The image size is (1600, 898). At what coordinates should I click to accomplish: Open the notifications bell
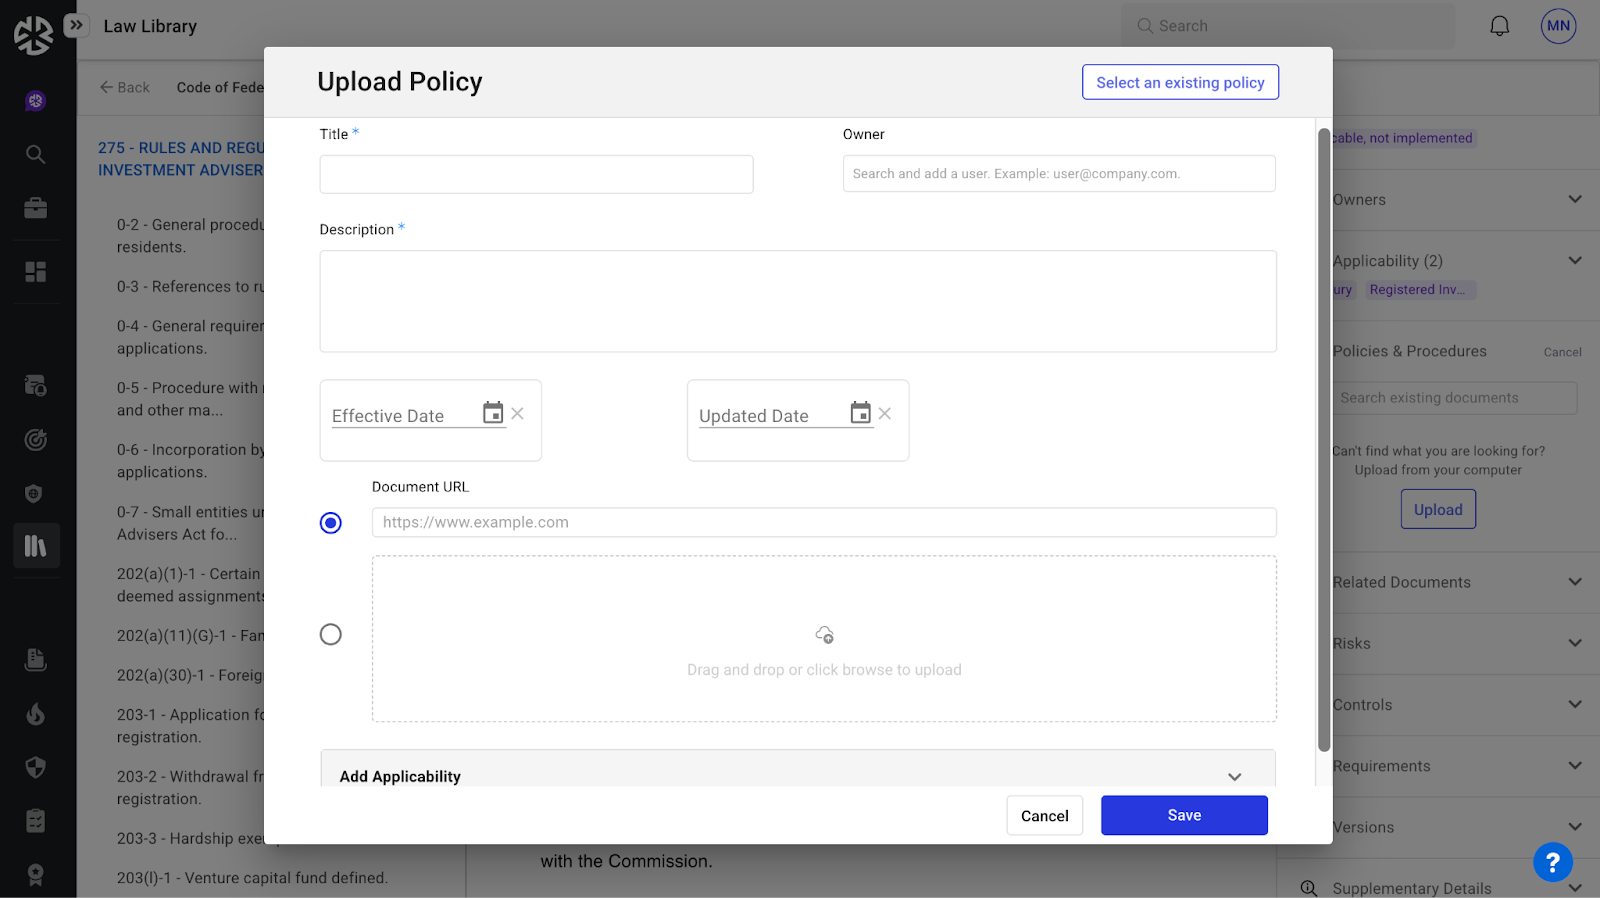tap(1499, 26)
